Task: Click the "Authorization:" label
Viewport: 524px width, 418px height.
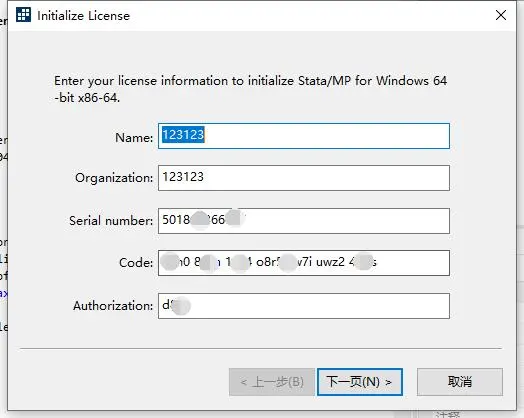Action: (113, 306)
